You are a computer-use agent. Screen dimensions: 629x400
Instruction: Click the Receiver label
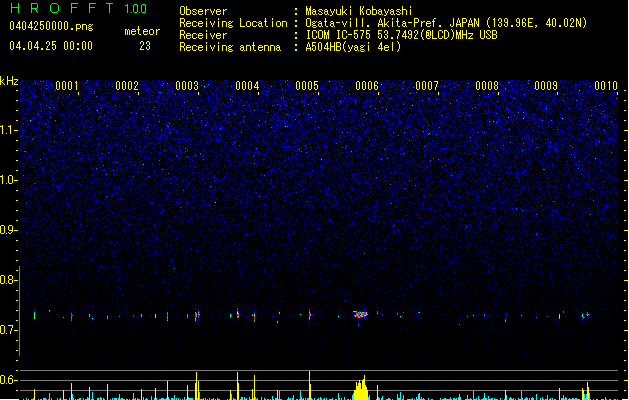pos(203,35)
